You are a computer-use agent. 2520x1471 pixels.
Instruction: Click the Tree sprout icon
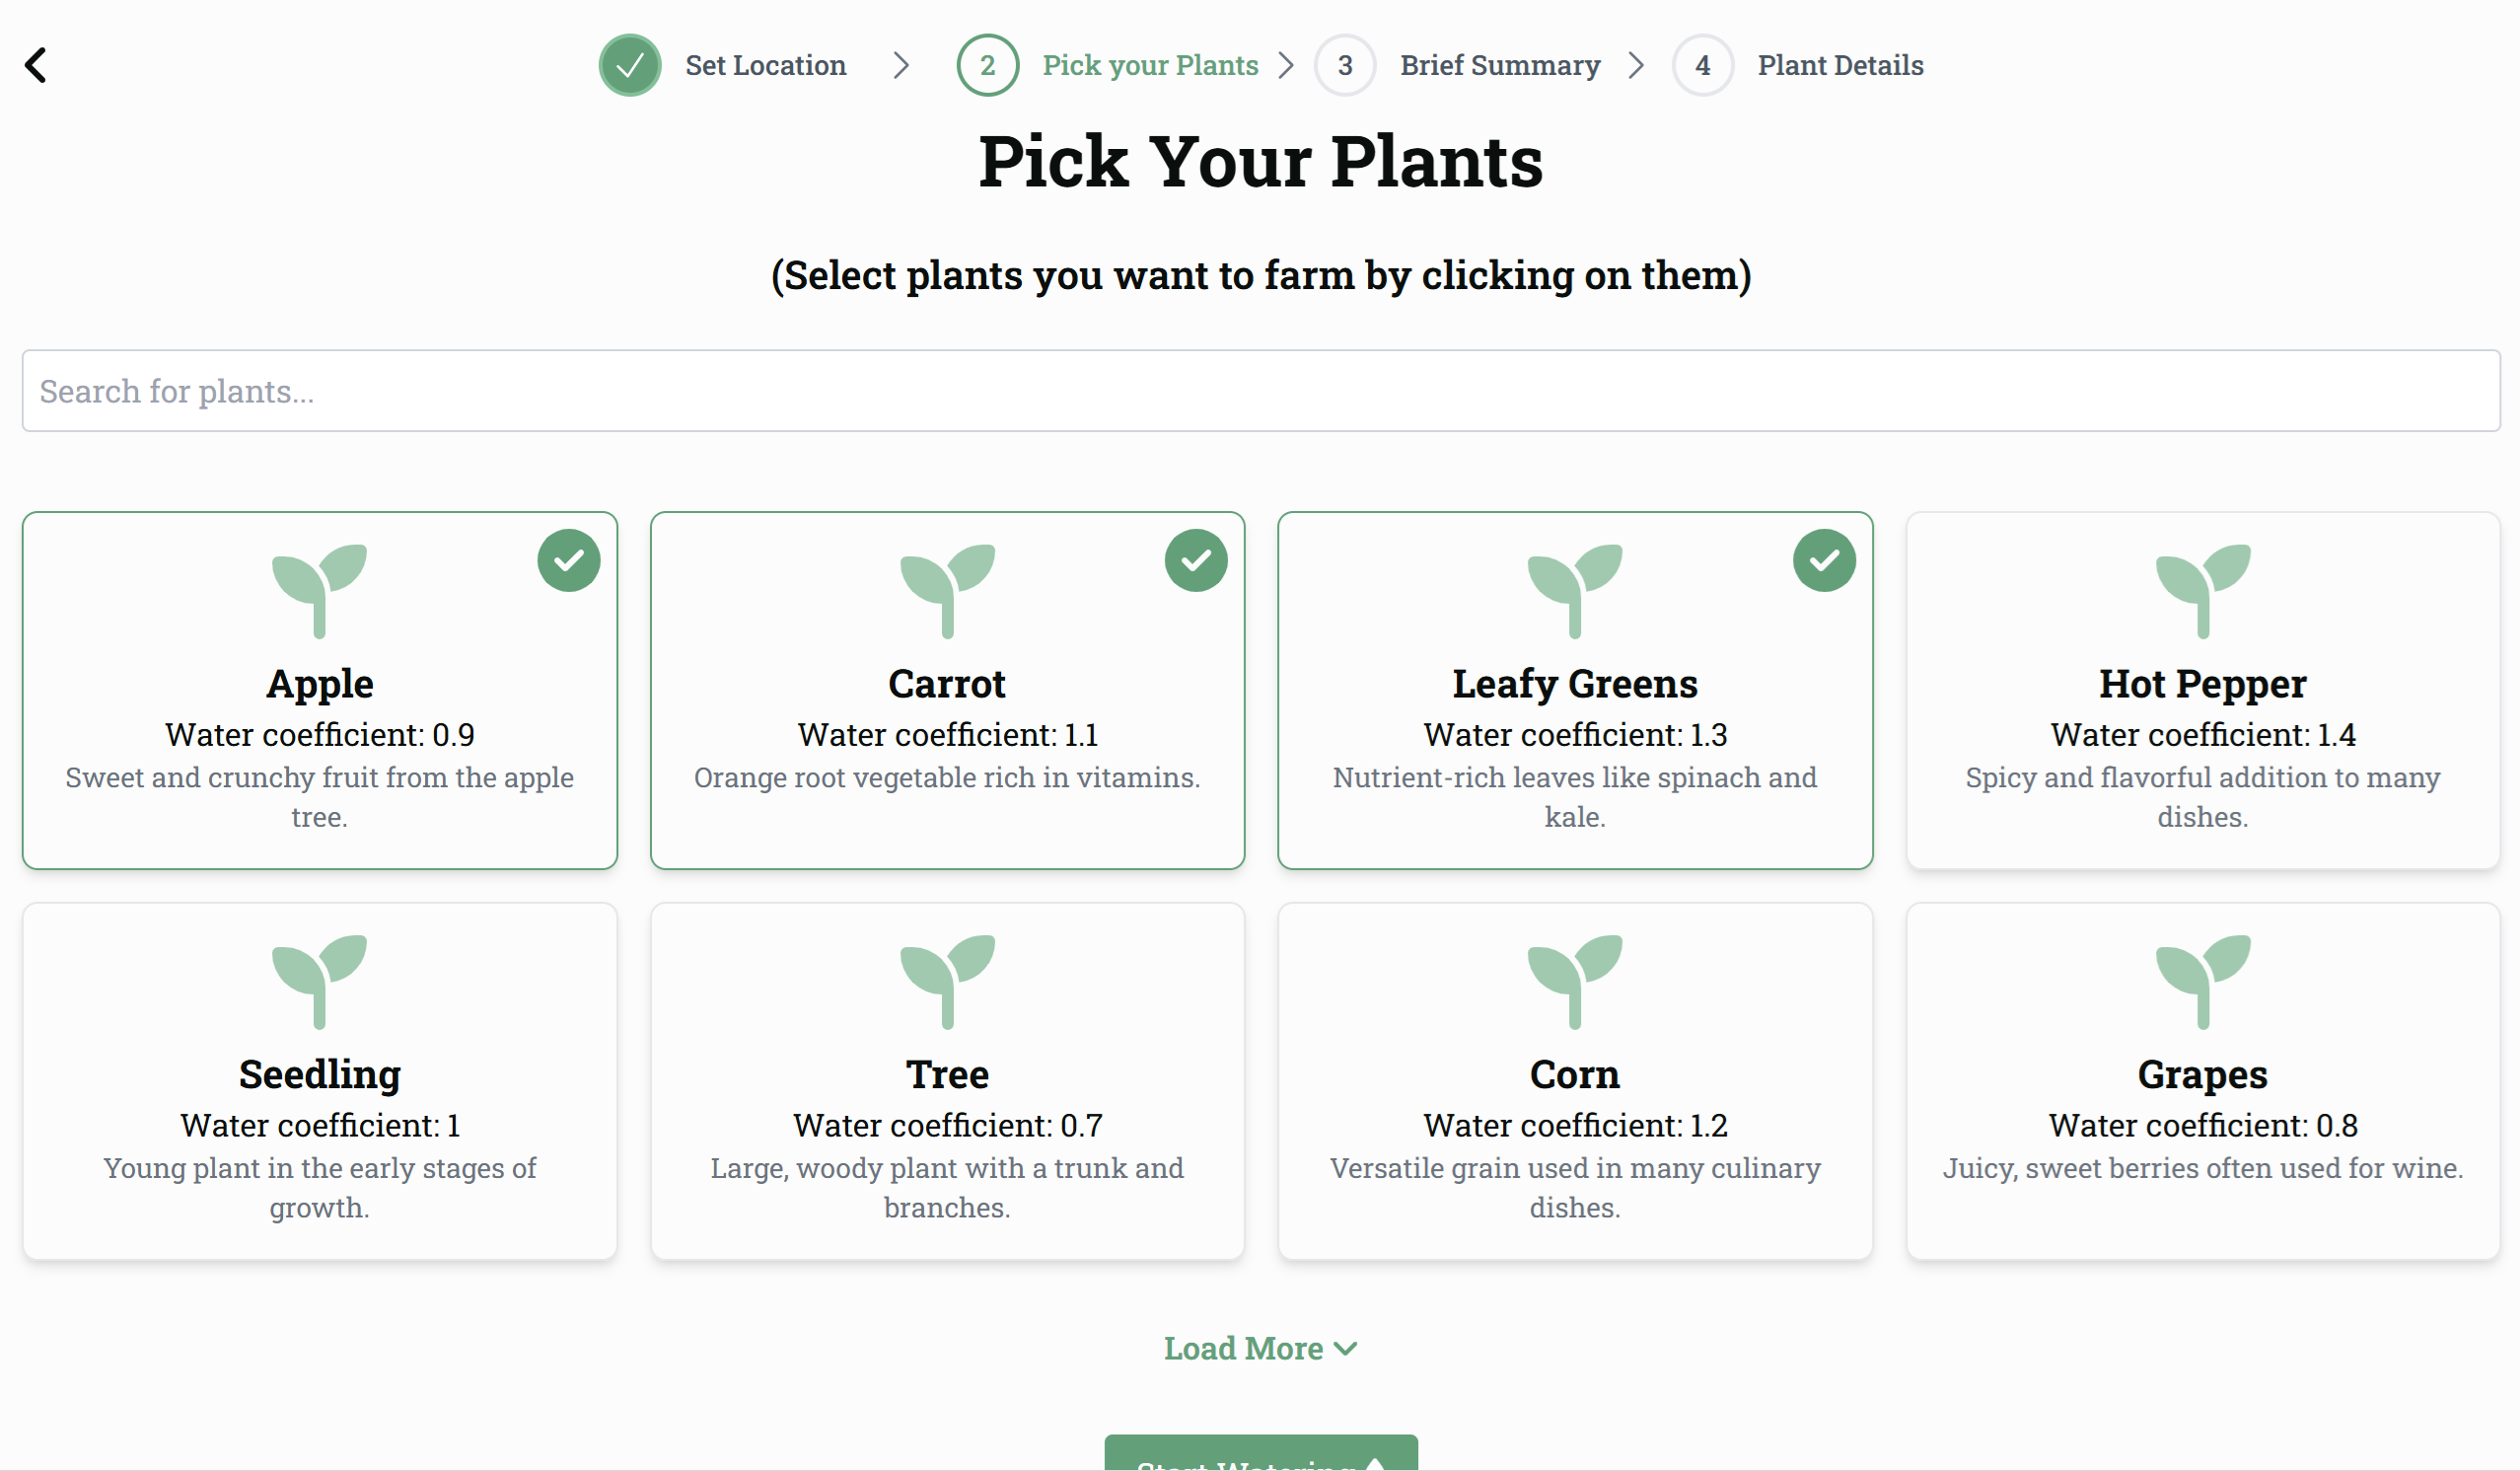pyautogui.click(x=947, y=981)
